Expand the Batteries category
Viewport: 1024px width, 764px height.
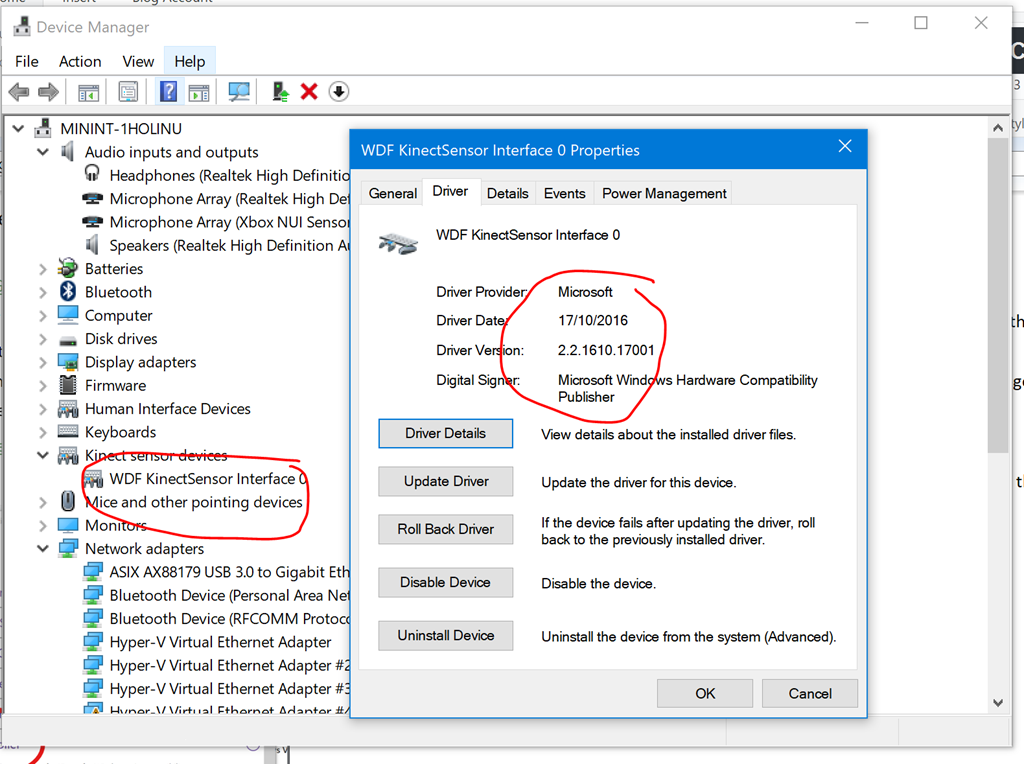click(43, 269)
